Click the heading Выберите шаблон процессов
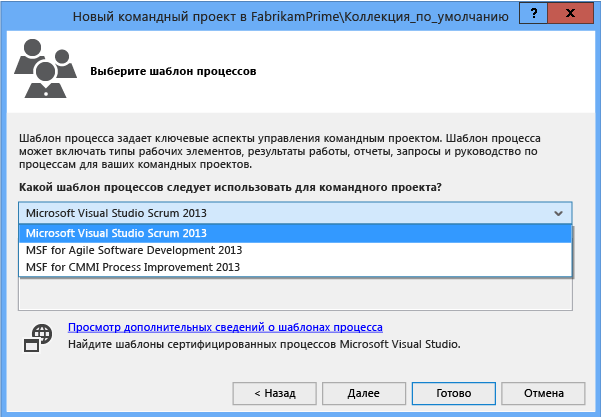Viewport: 601px width, 417px height. click(173, 71)
